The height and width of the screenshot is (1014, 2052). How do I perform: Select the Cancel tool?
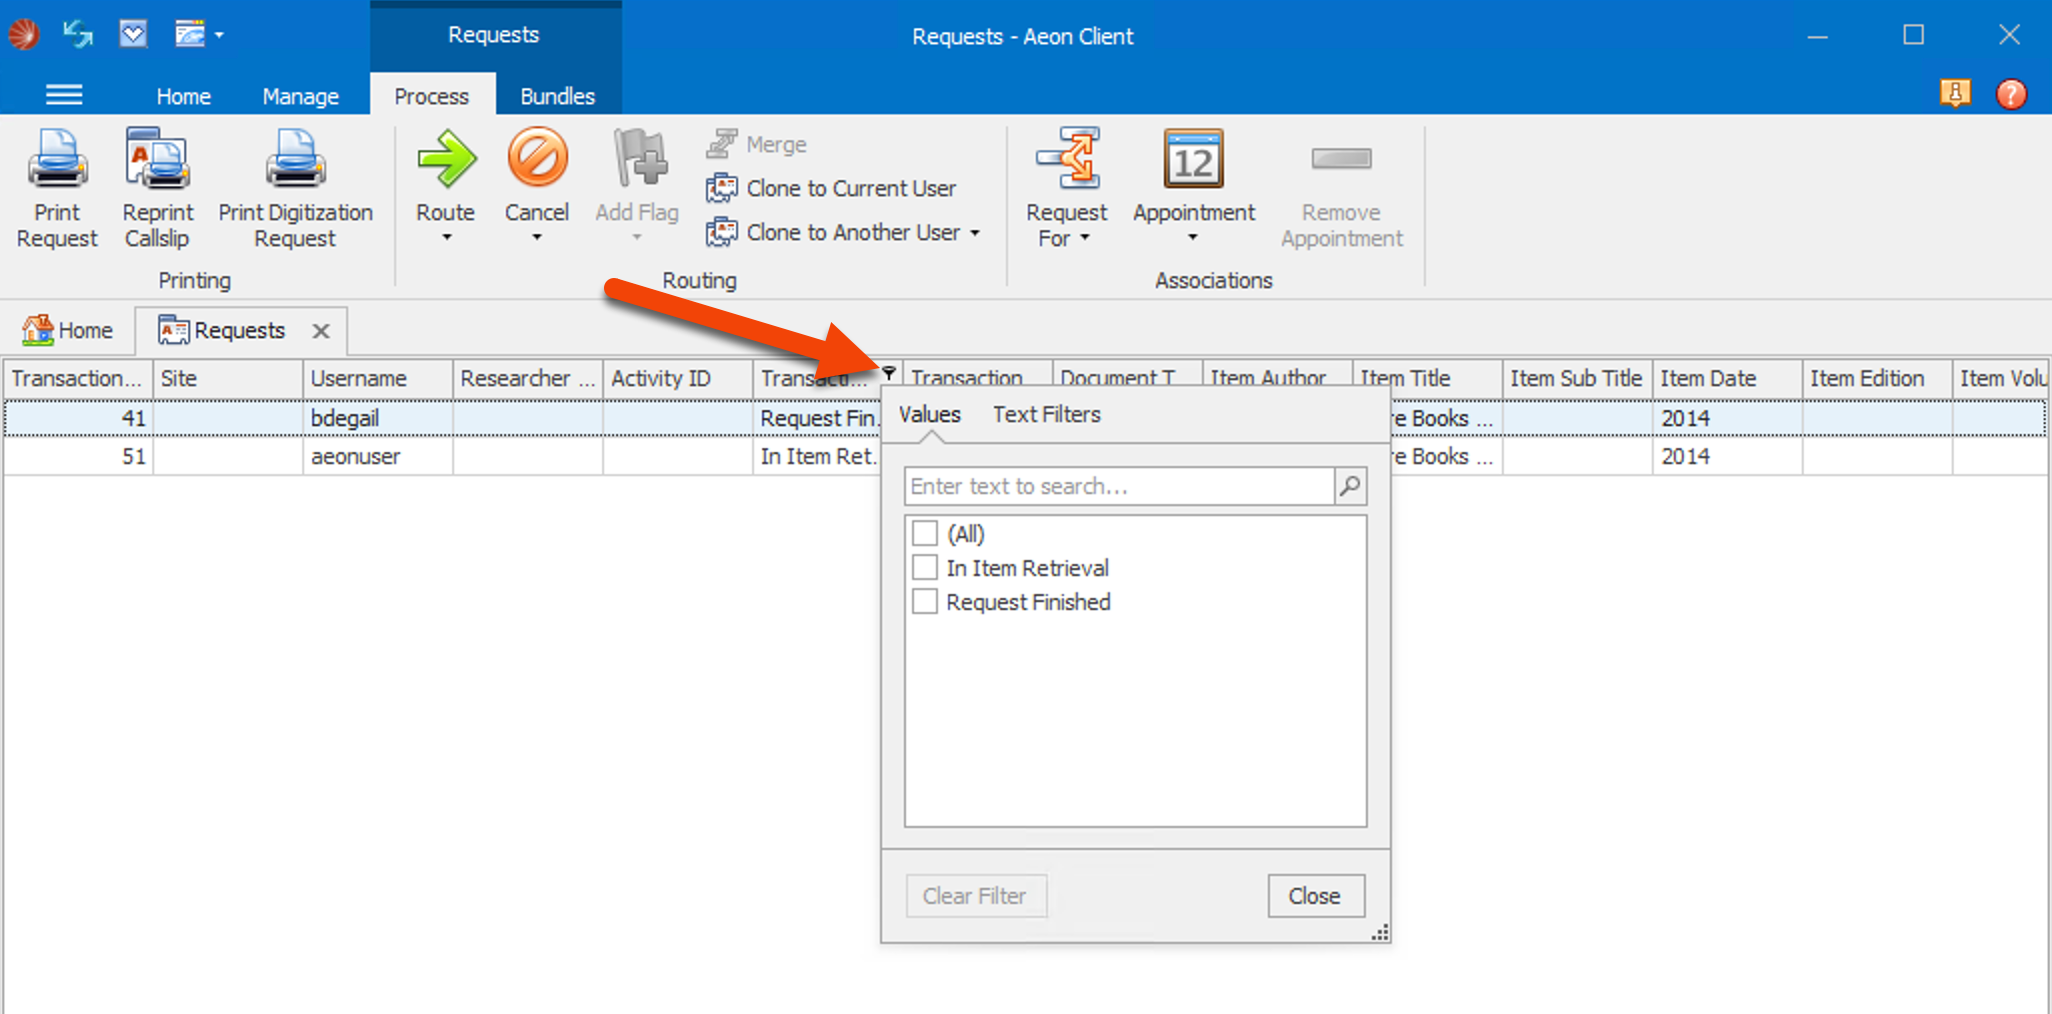[537, 180]
